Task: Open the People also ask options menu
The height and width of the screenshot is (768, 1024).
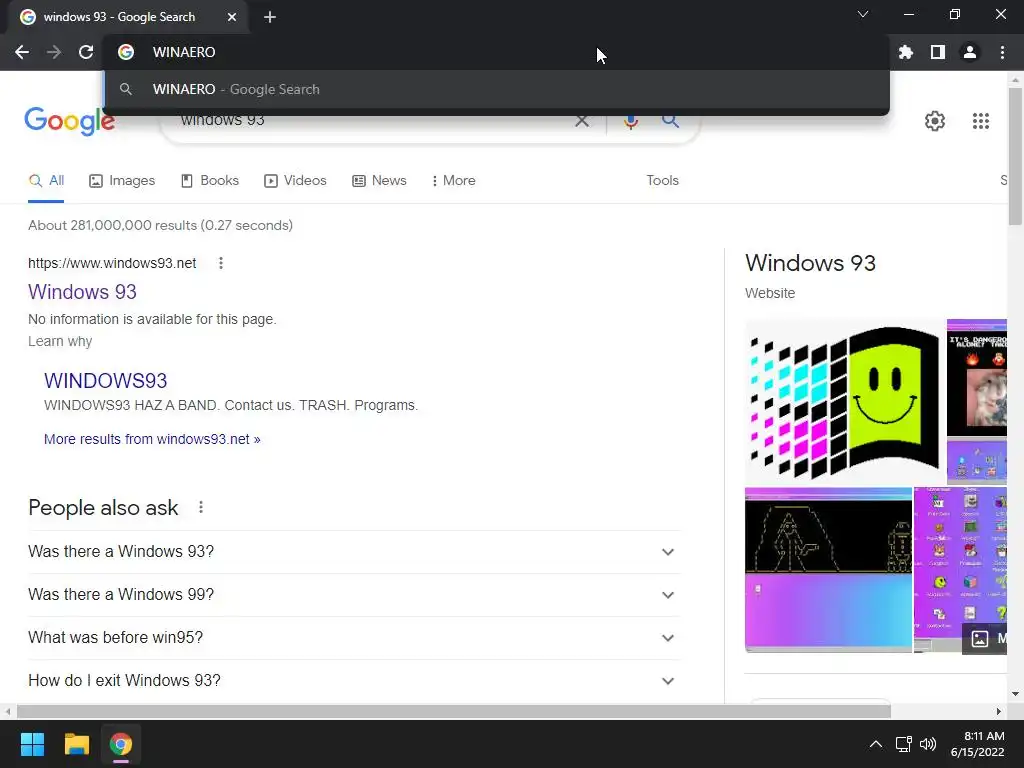Action: click(x=201, y=507)
